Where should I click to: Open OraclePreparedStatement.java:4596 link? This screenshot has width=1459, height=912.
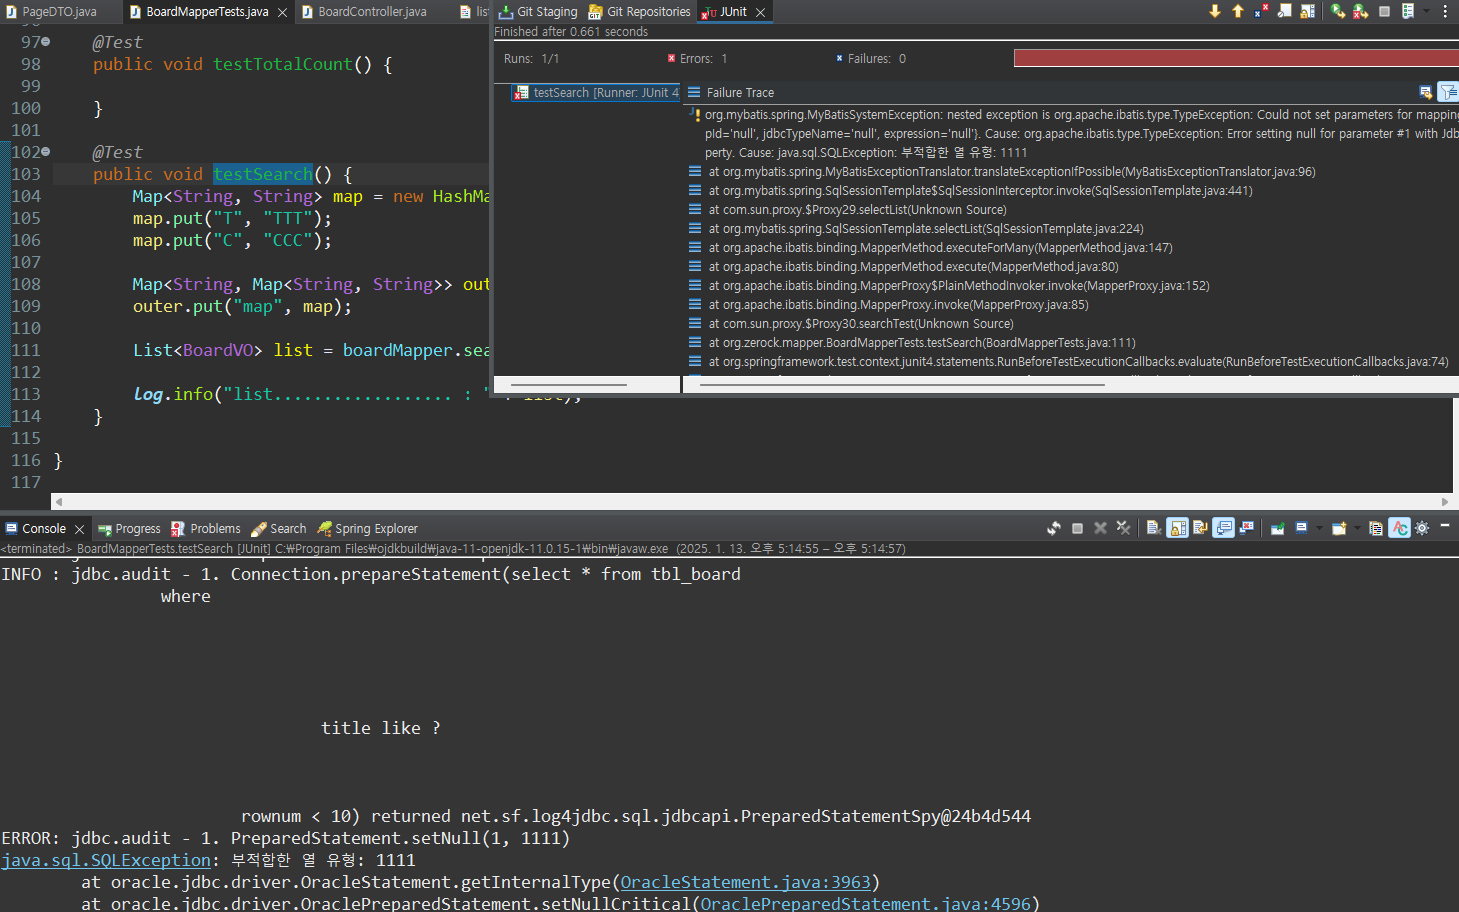(865, 903)
